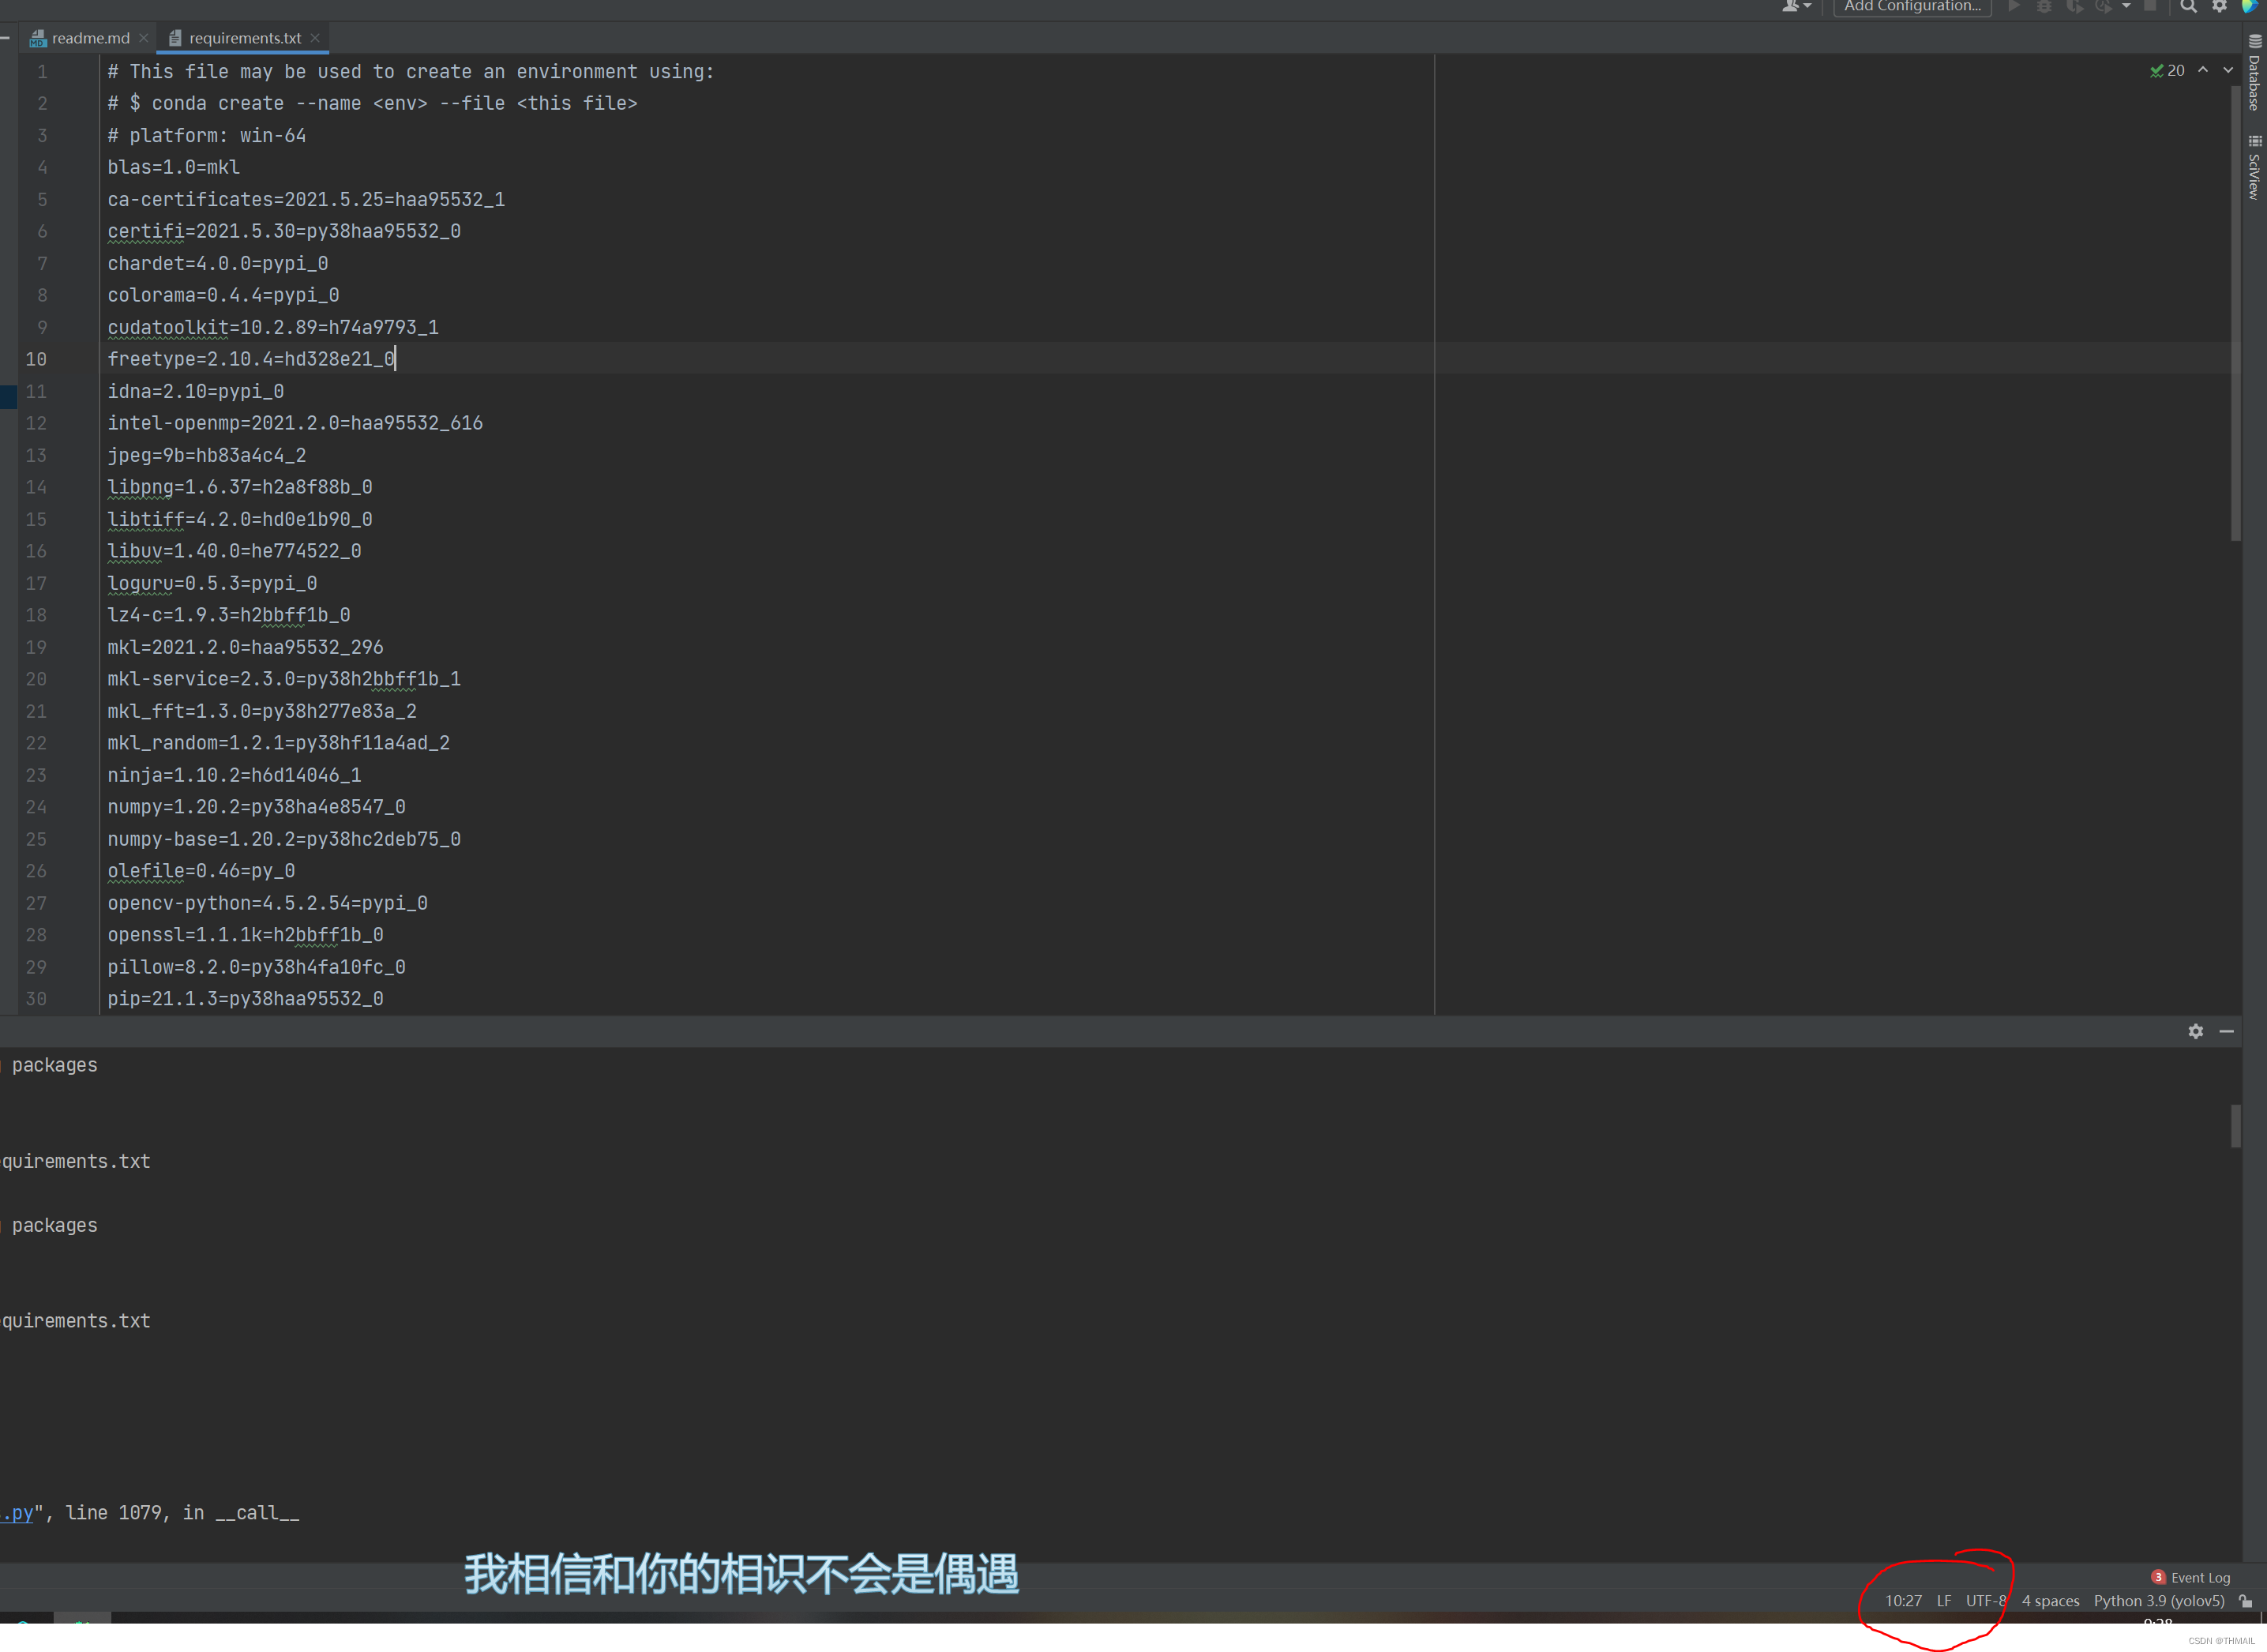Click the terminal panel scrollbar thumb

pos(2235,1126)
